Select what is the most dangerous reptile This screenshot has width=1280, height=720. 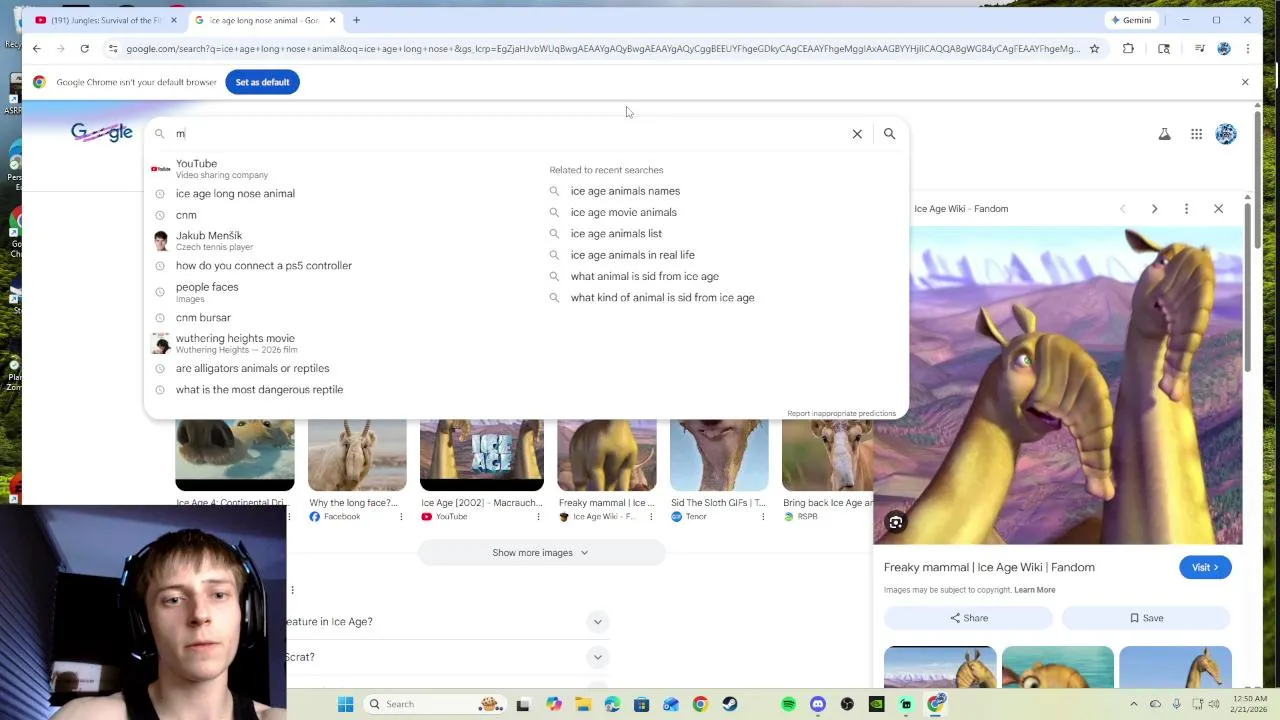coord(340,389)
